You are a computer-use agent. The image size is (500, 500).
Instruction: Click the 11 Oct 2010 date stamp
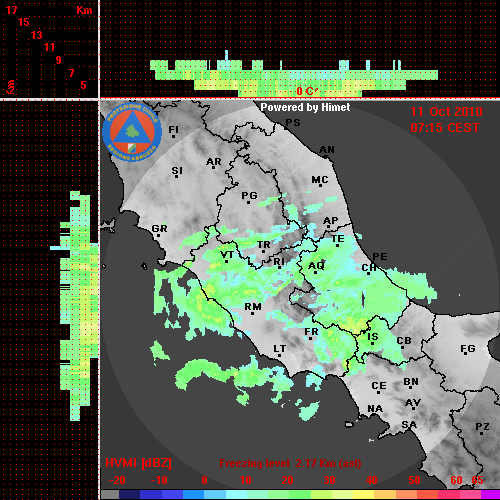point(446,112)
